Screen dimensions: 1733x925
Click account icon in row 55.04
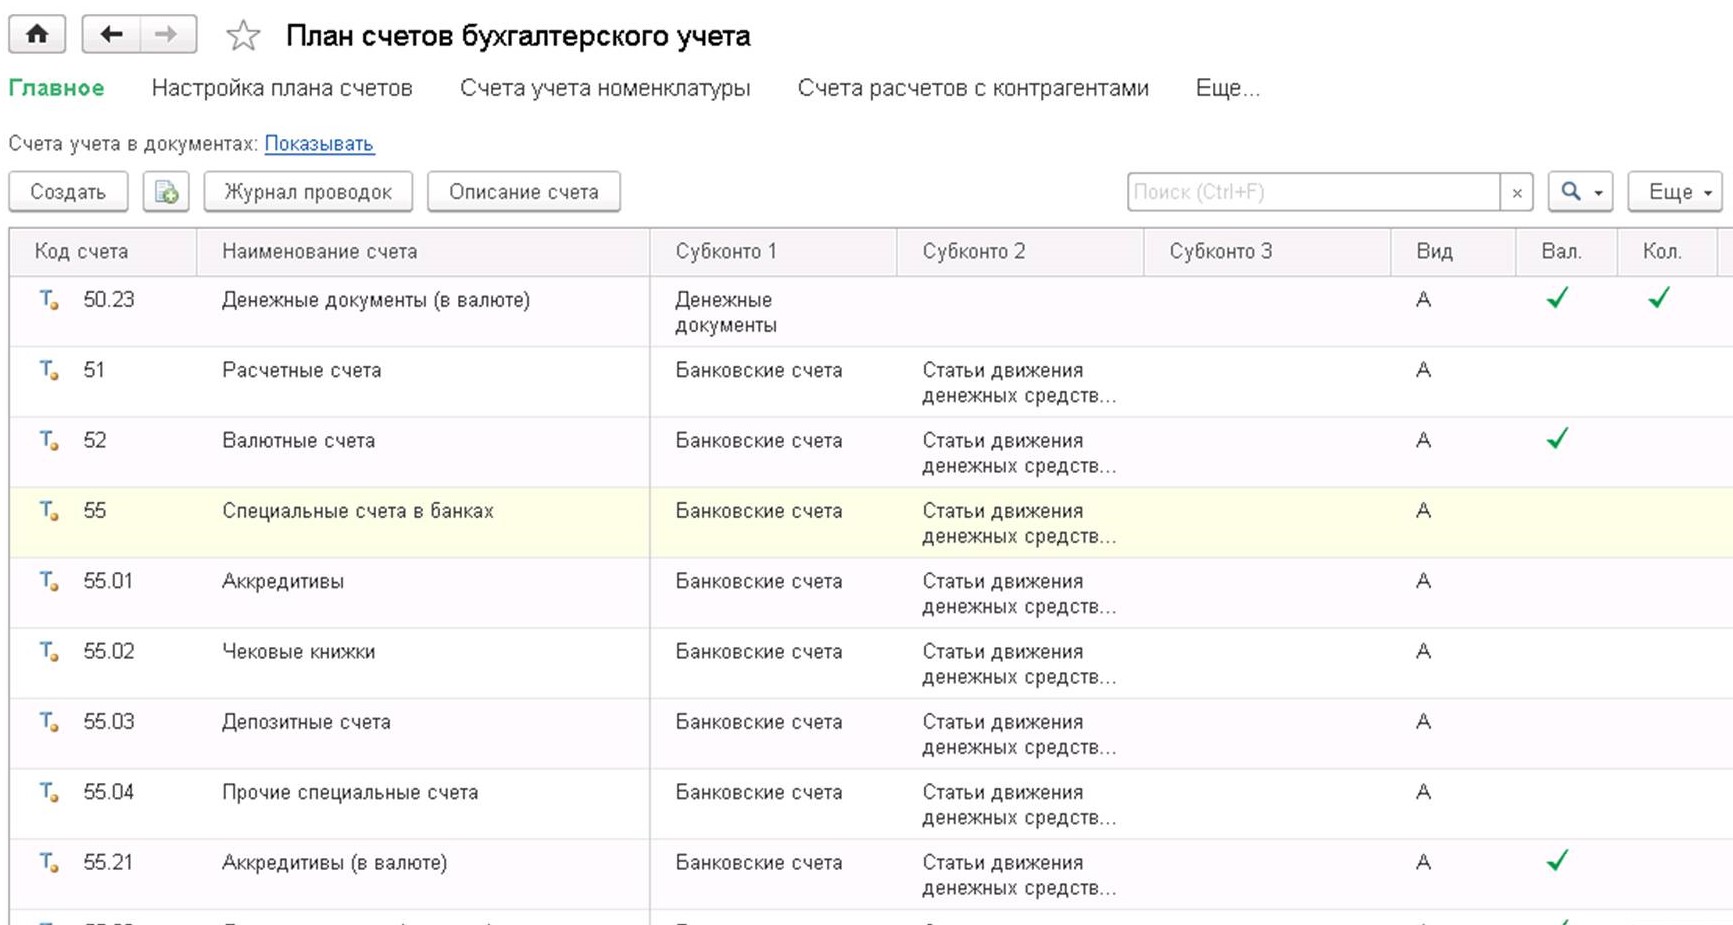(49, 793)
